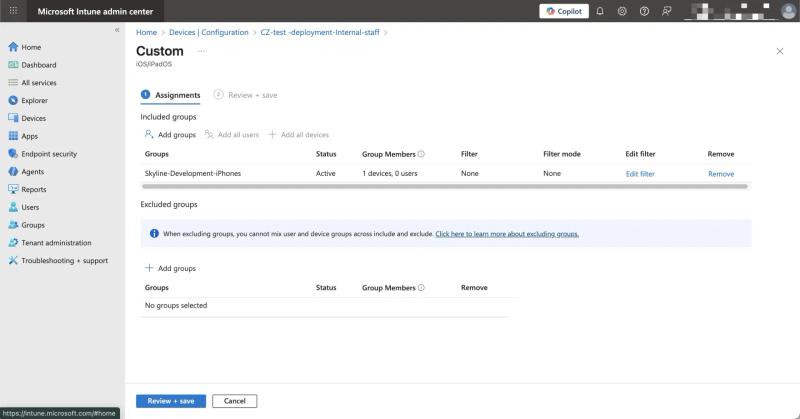Show Group Members info icon in Included groups
Screen dimensions: 800x419
coord(421,154)
